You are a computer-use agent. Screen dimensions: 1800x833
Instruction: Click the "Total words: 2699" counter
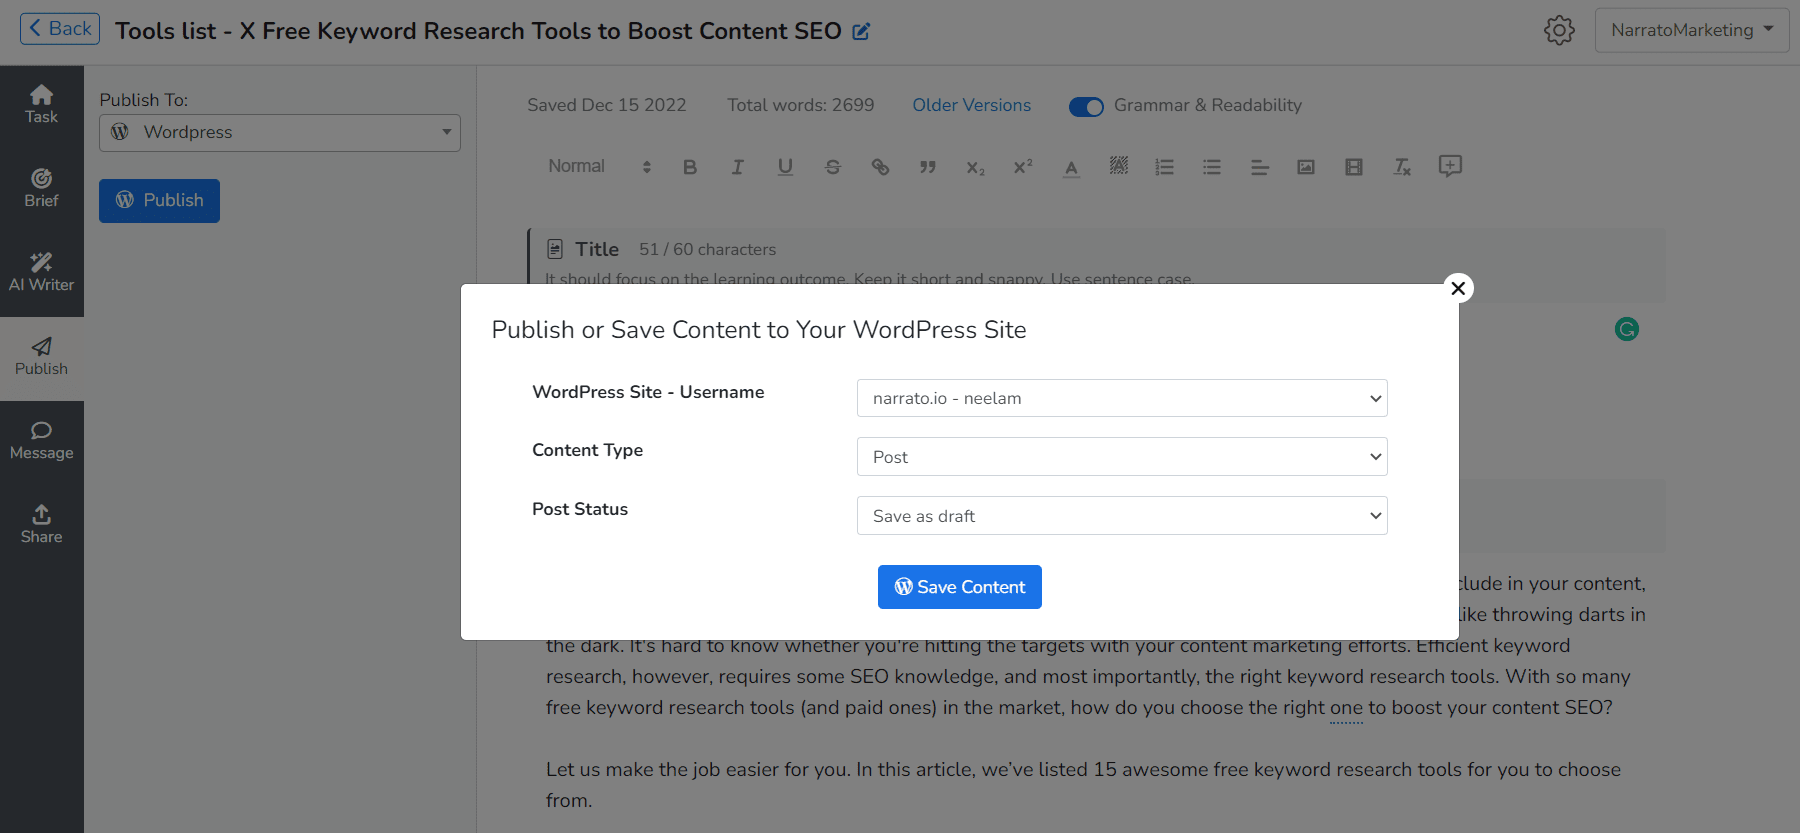[801, 105]
